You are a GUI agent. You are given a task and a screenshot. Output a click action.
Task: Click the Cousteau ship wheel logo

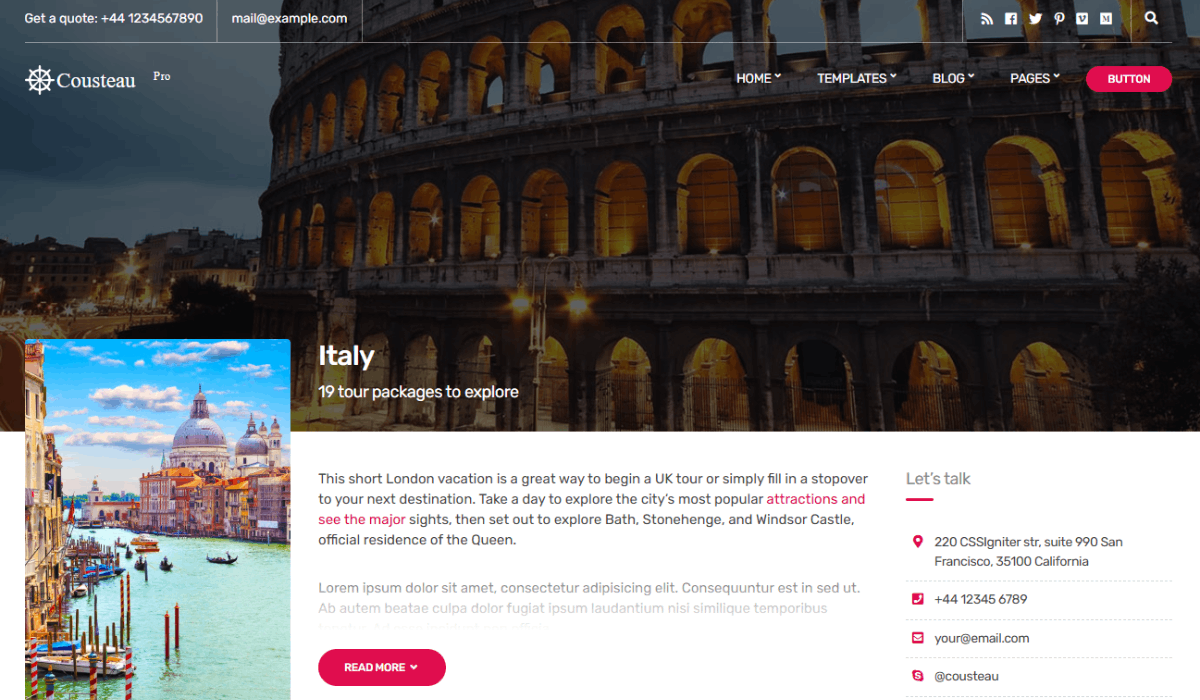click(x=38, y=80)
